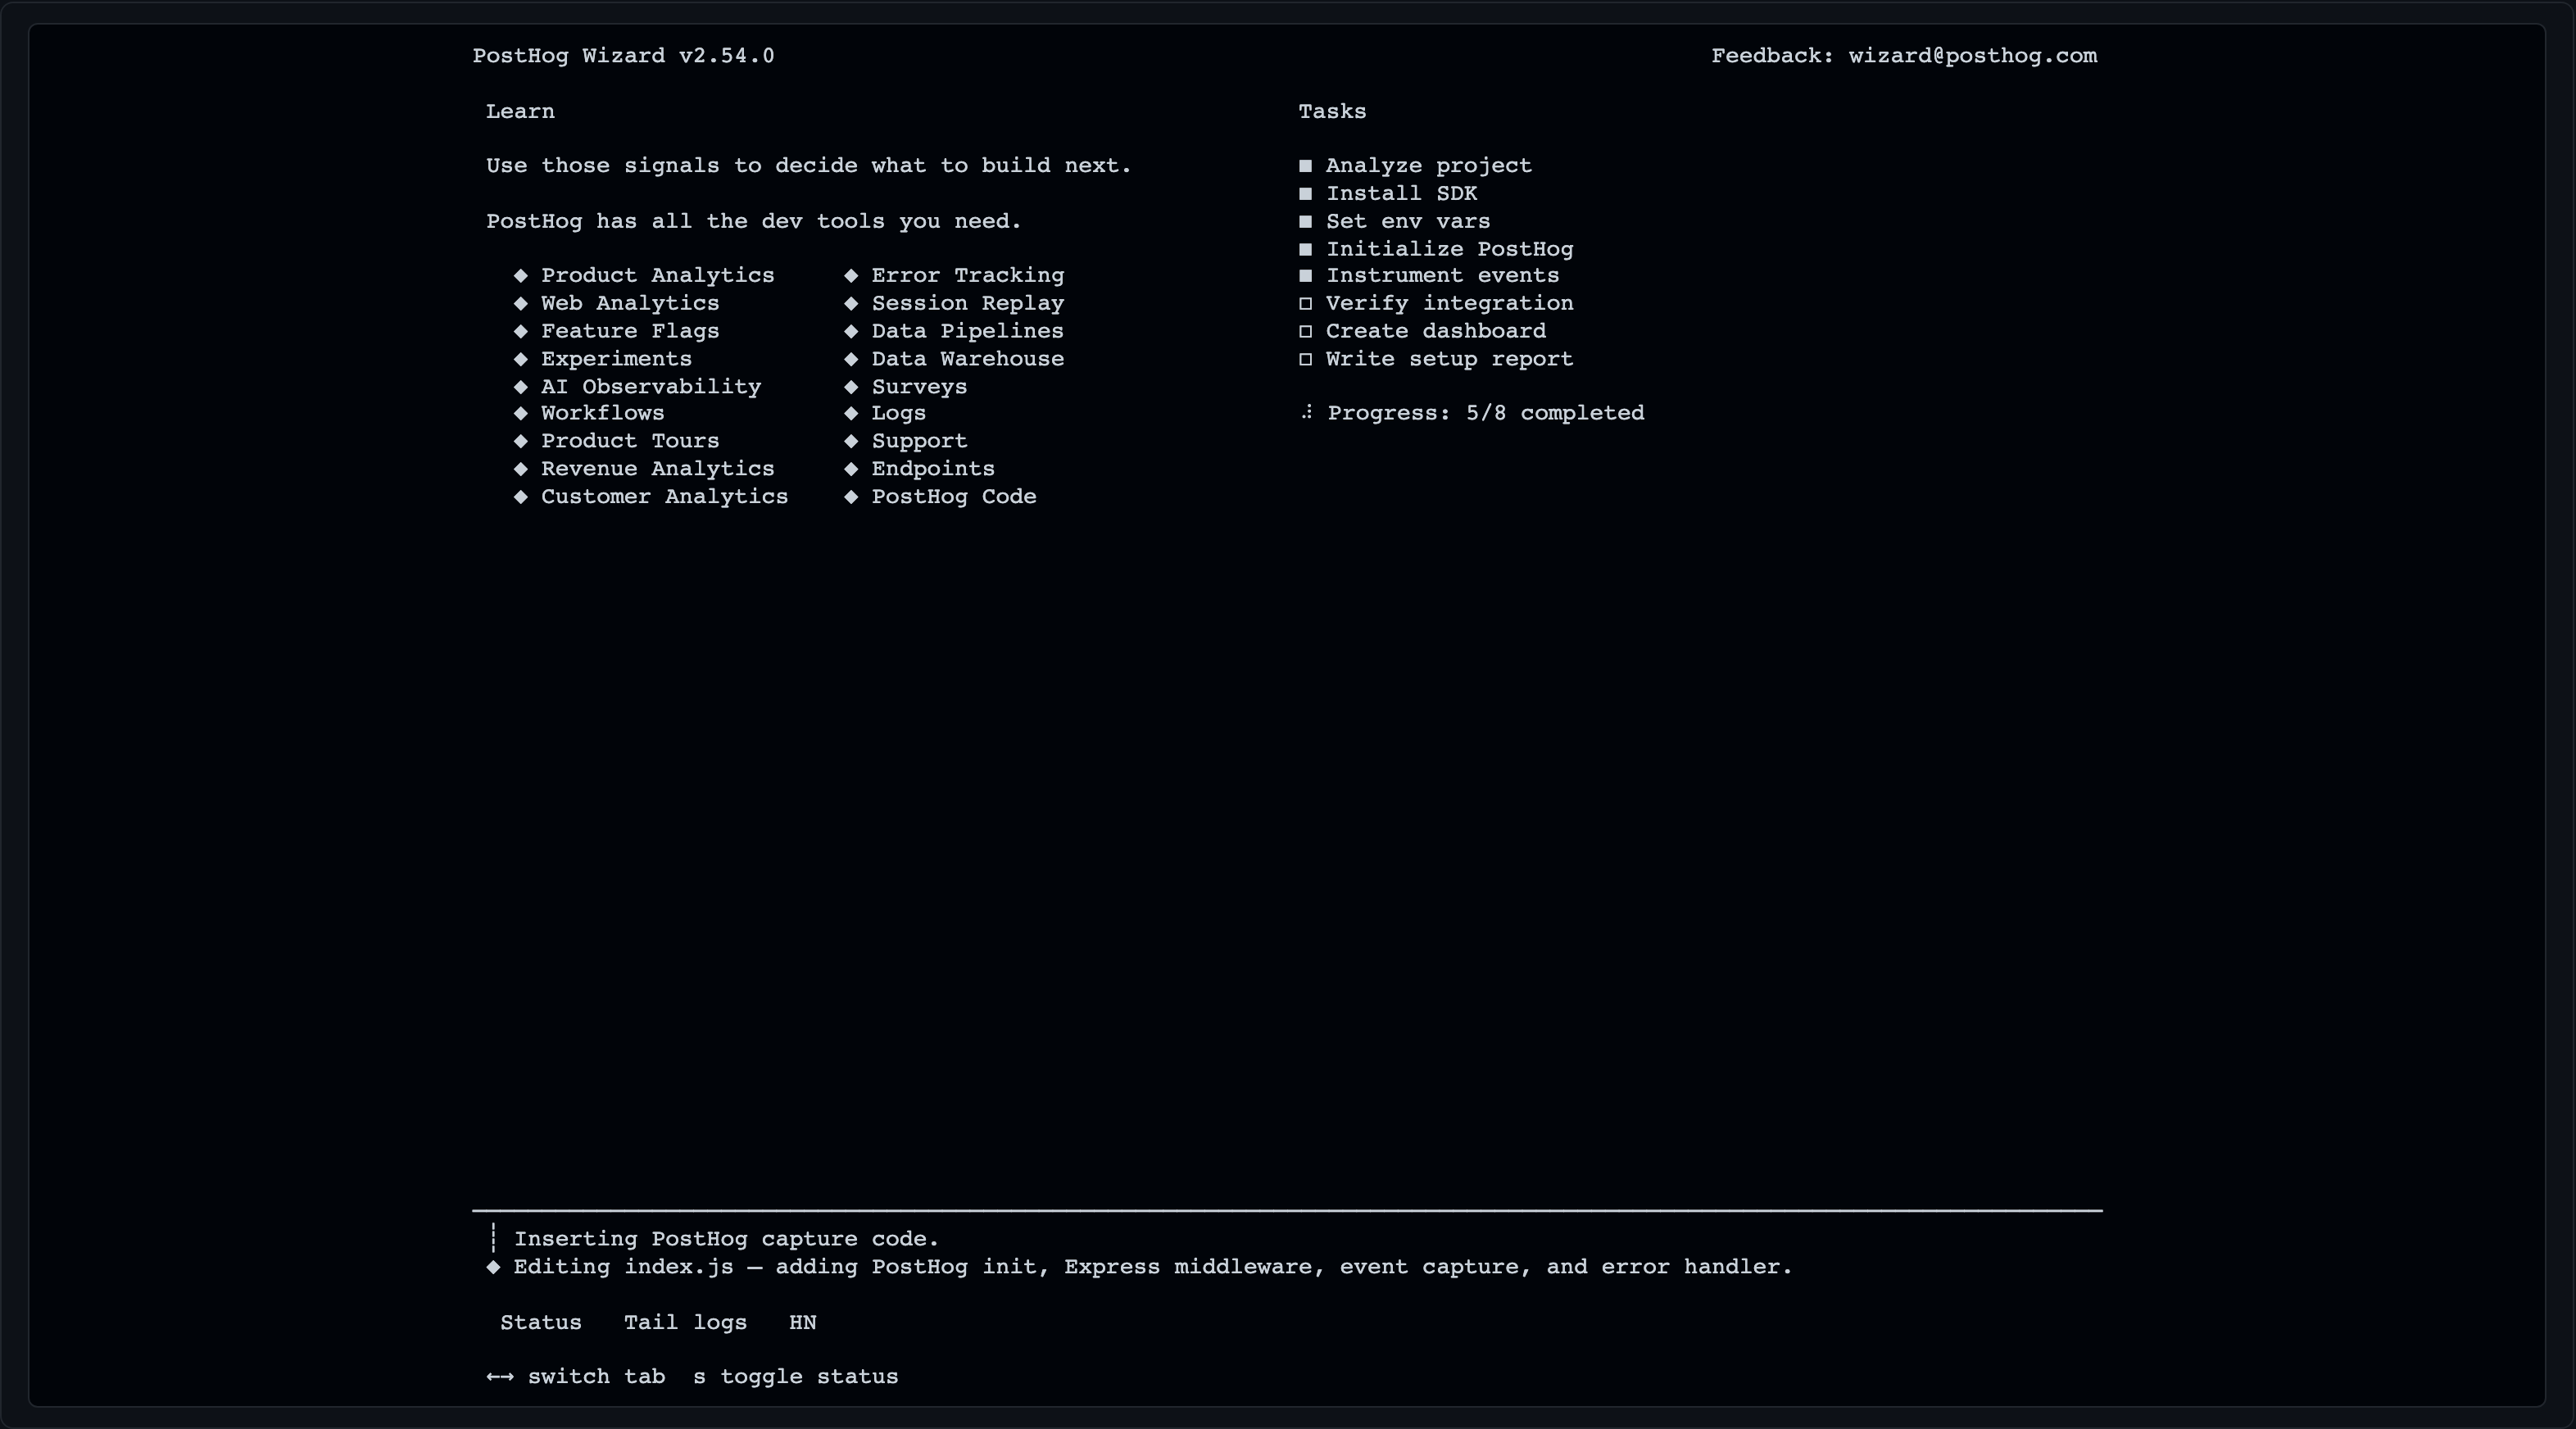Image resolution: width=2576 pixels, height=1429 pixels.
Task: Click the Product Tours label
Action: [630, 442]
